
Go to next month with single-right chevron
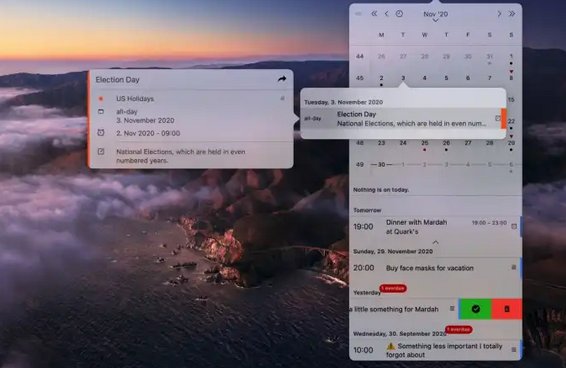click(499, 14)
